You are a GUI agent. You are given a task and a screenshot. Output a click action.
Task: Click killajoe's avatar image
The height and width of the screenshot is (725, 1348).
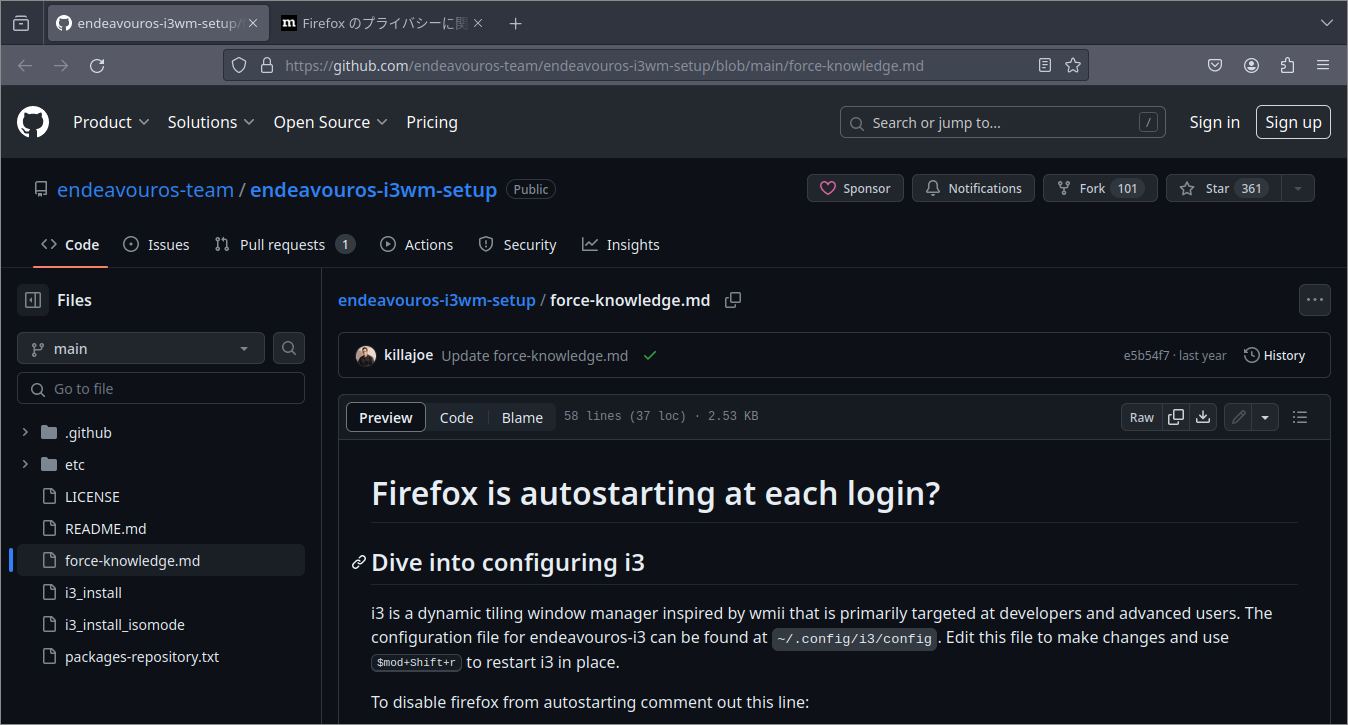point(366,355)
